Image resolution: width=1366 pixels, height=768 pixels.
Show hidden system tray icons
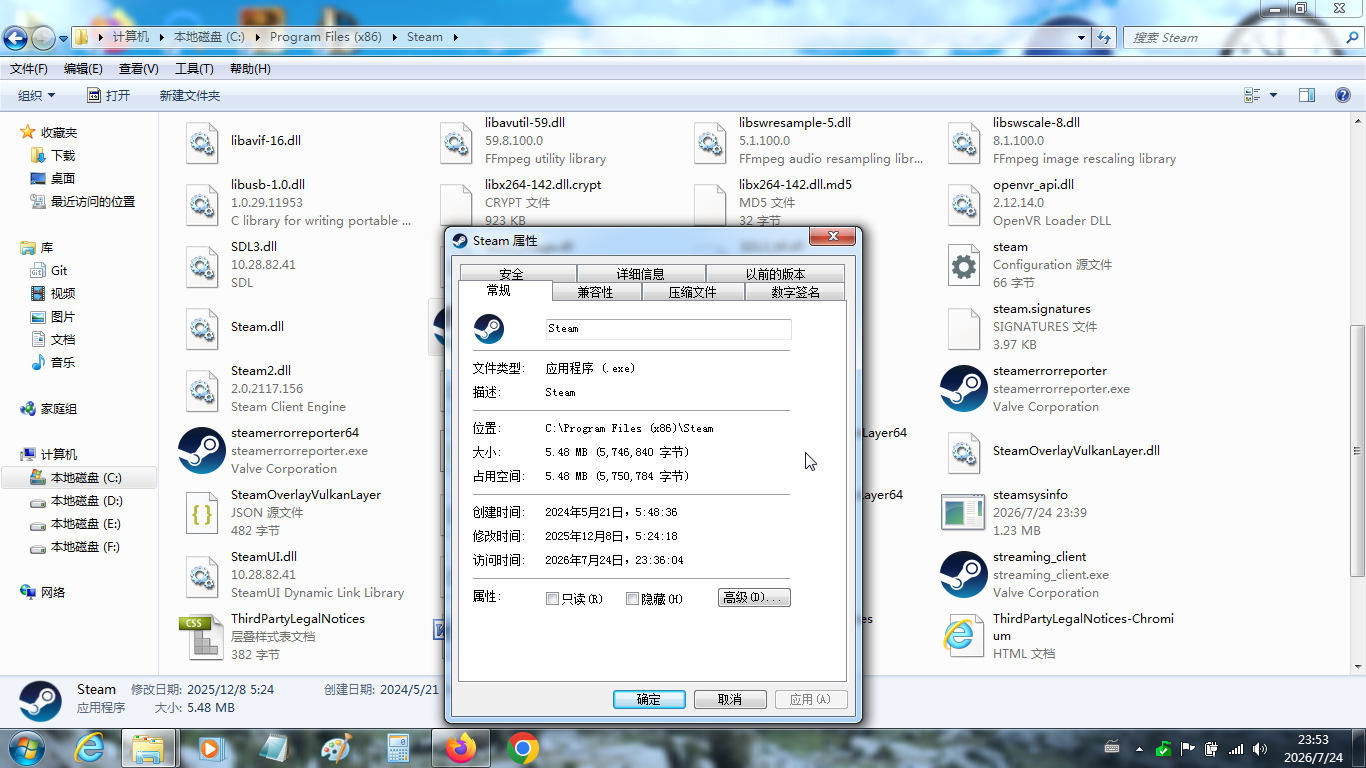click(1139, 749)
